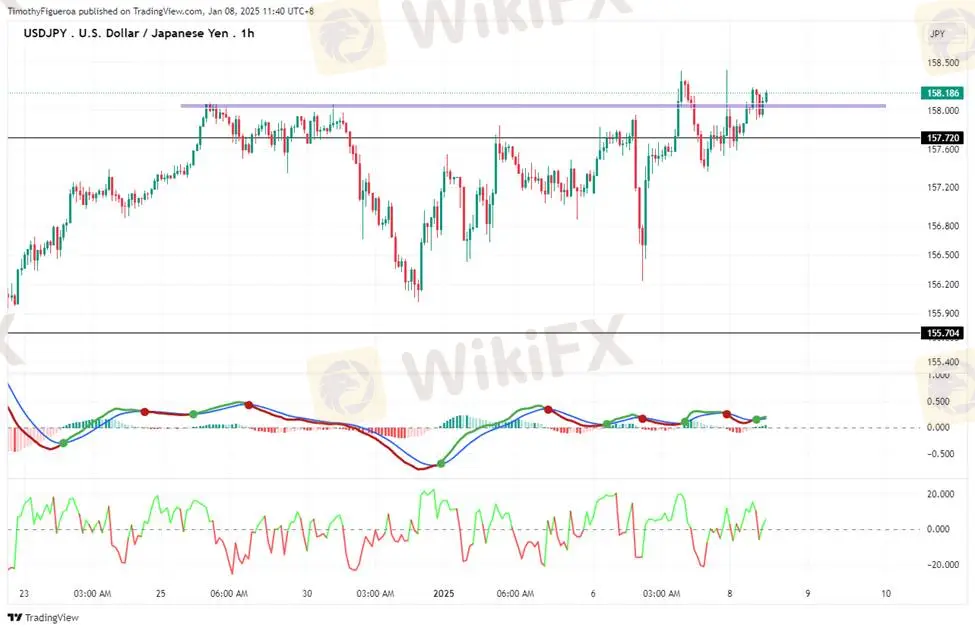The image size is (975, 631).
Task: Click the 155.704 horizontal line price tag
Action: pos(943,333)
